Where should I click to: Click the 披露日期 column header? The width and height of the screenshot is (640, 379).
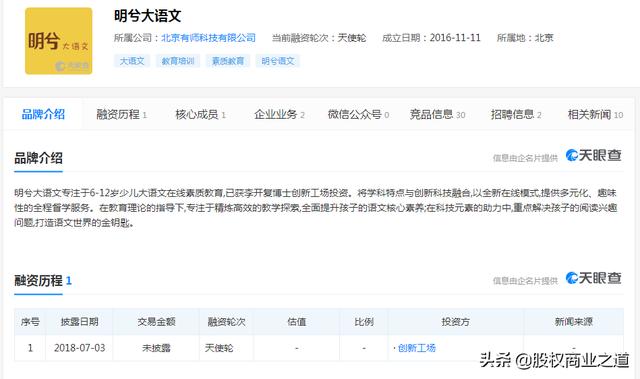click(80, 321)
